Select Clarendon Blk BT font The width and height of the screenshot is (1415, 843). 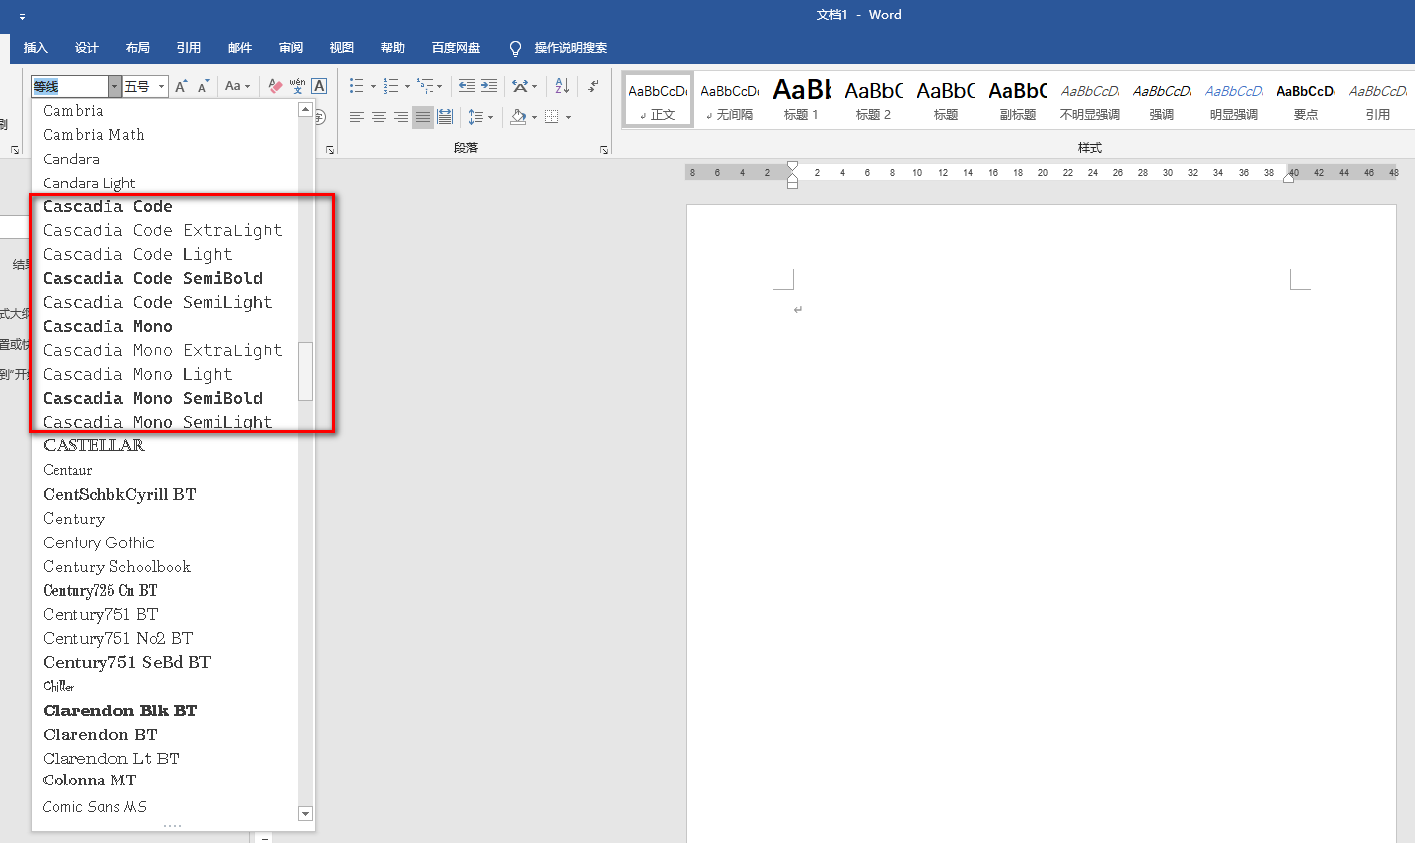(120, 710)
